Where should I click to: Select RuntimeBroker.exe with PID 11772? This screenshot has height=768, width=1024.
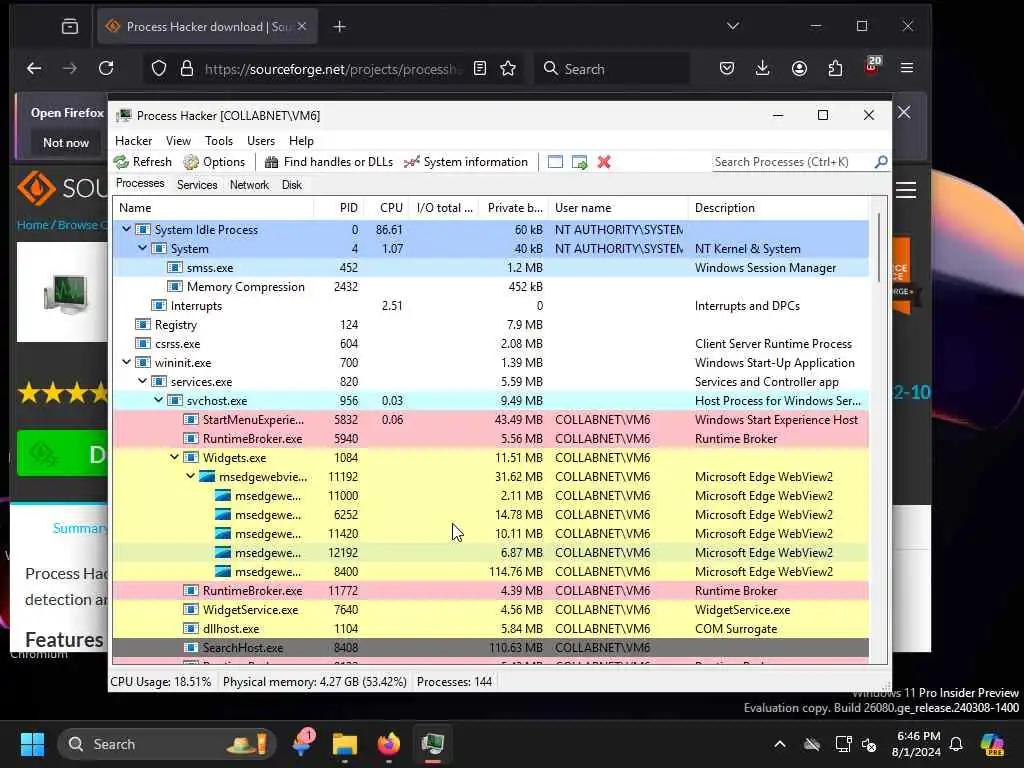click(491, 590)
